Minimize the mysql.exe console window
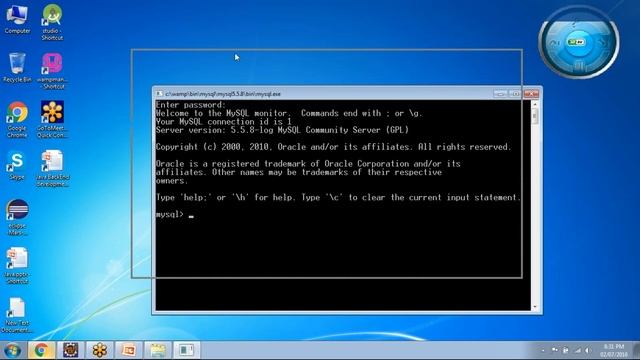This screenshot has width=640, height=360. (x=500, y=94)
